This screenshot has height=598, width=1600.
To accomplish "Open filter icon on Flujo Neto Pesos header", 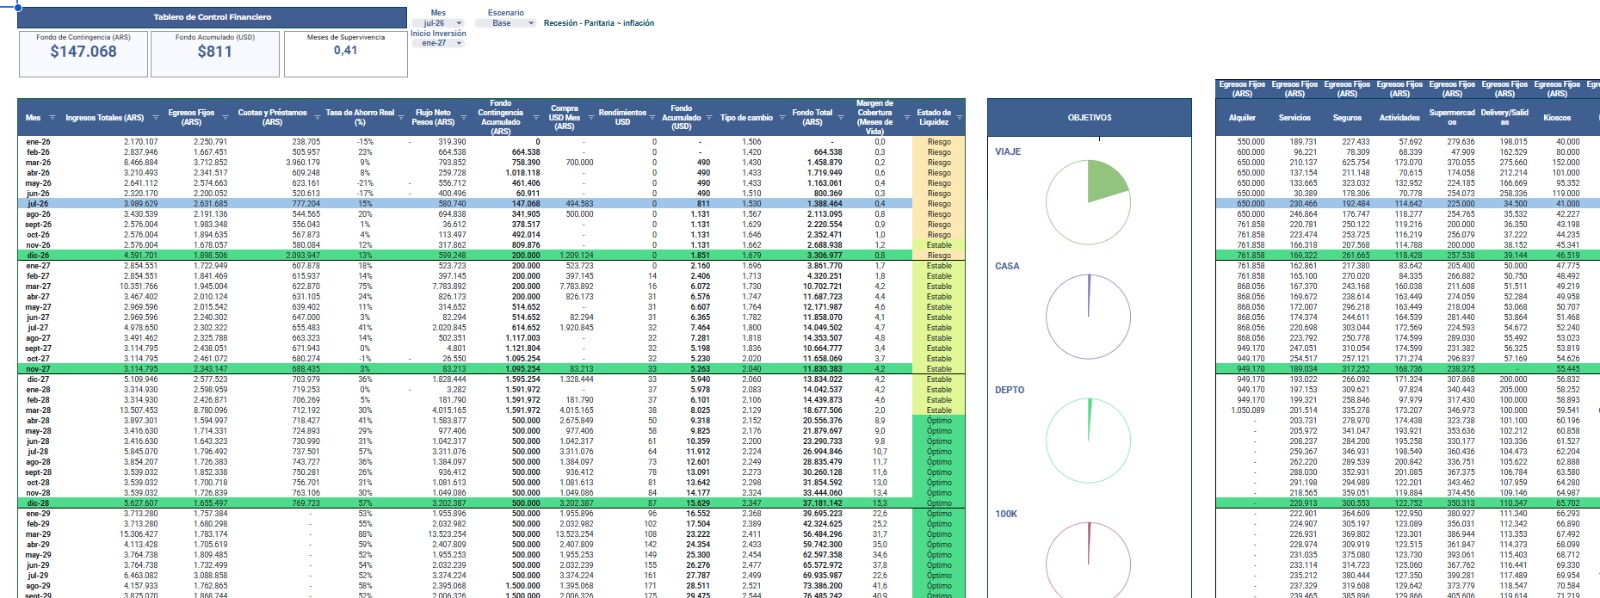I will pos(462,118).
